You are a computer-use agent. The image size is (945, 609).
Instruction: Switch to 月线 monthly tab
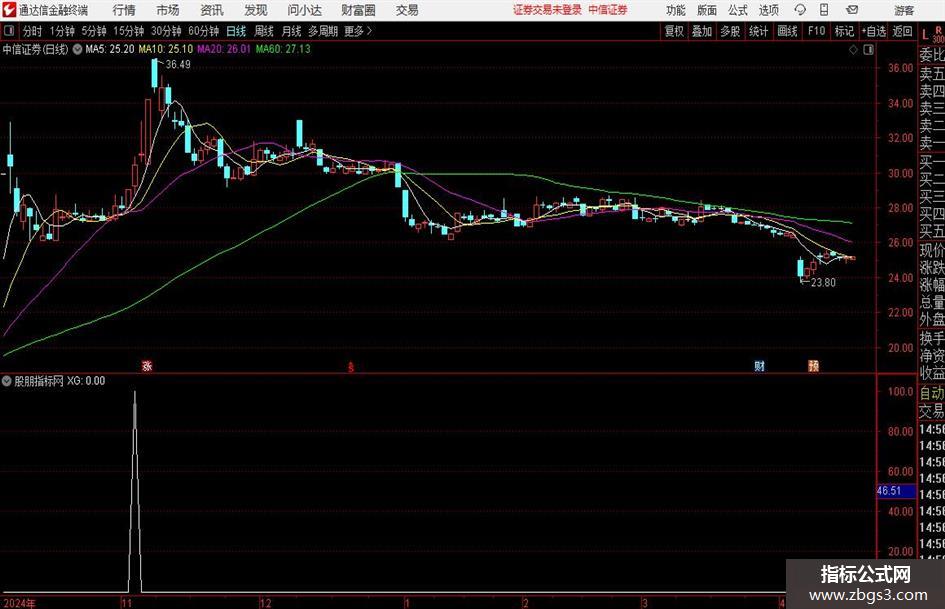coord(291,31)
